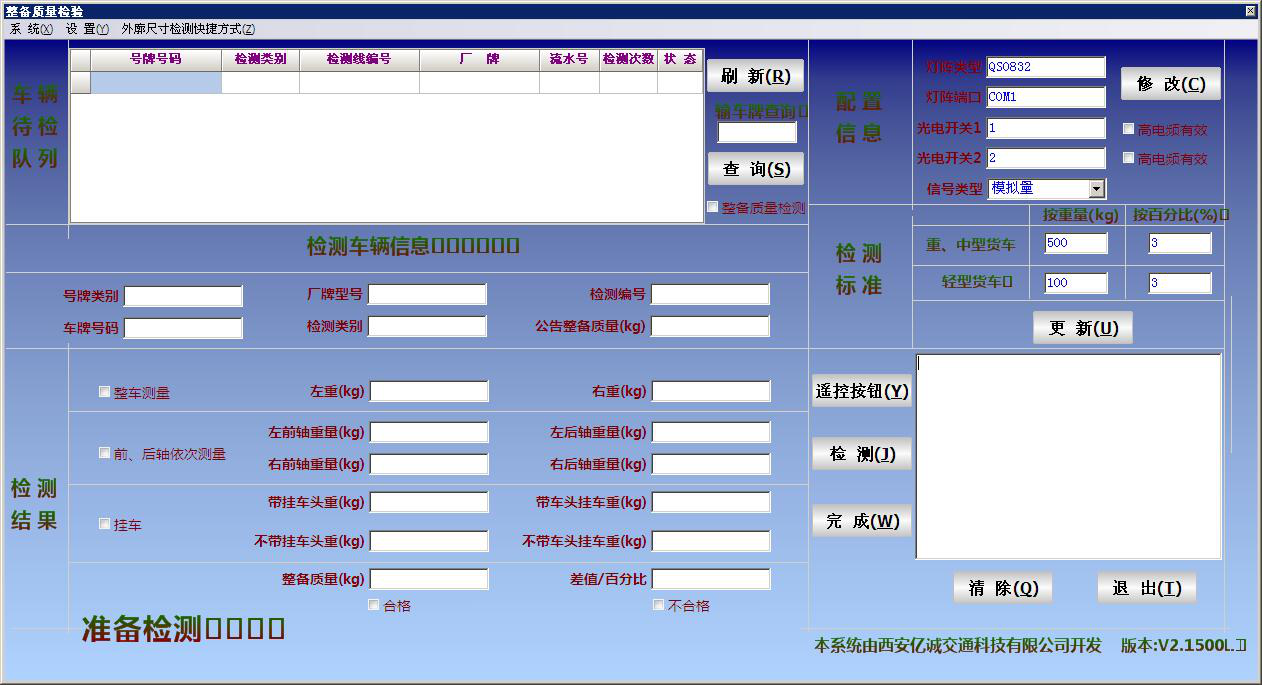Viewport: 1262px width, 685px height.
Task: Click the 查询(S) search button
Action: point(755,168)
